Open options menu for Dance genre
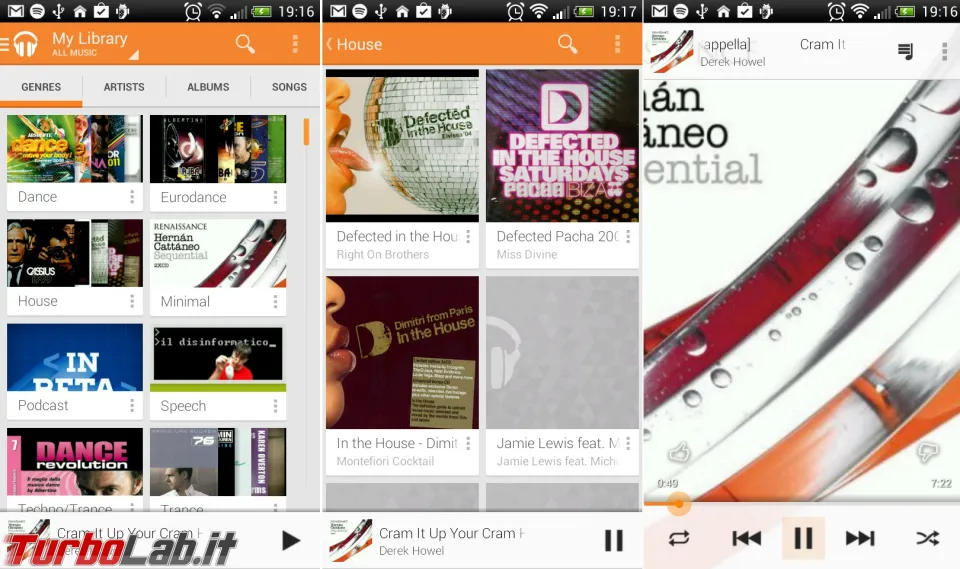The width and height of the screenshot is (960, 569). [132, 197]
